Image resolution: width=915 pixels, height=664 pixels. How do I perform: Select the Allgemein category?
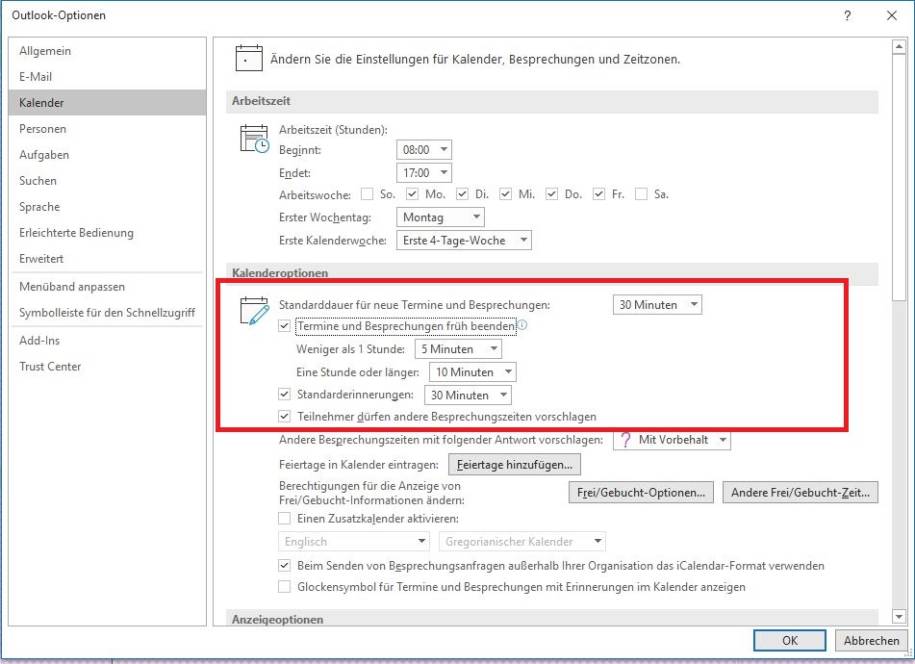point(107,51)
